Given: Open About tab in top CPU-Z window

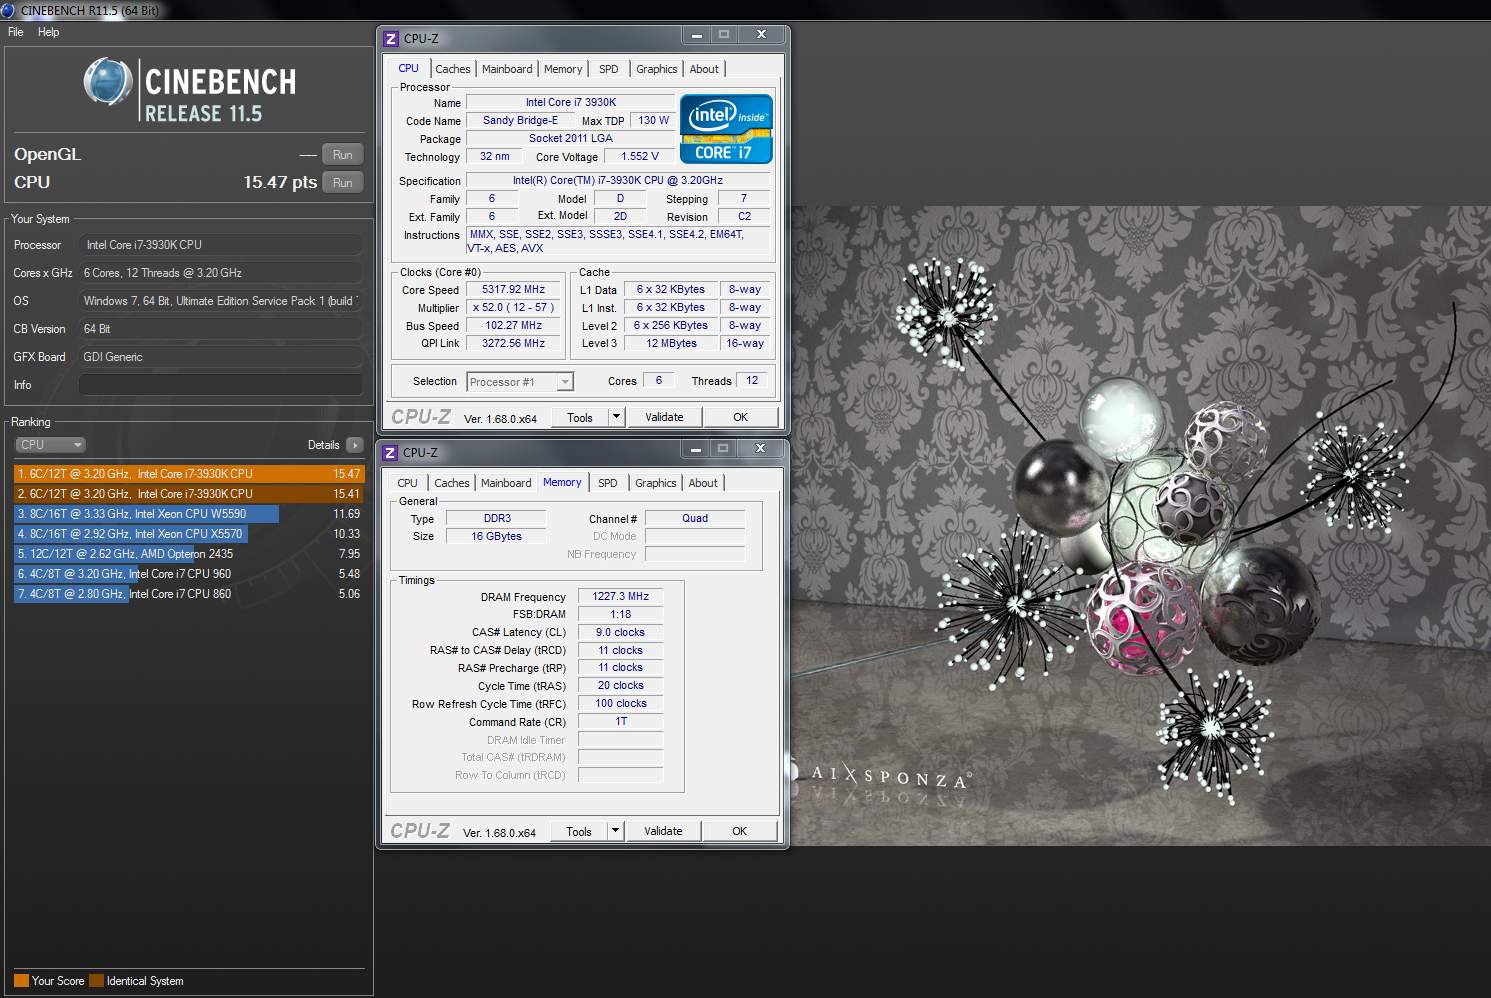Looking at the screenshot, I should point(704,69).
